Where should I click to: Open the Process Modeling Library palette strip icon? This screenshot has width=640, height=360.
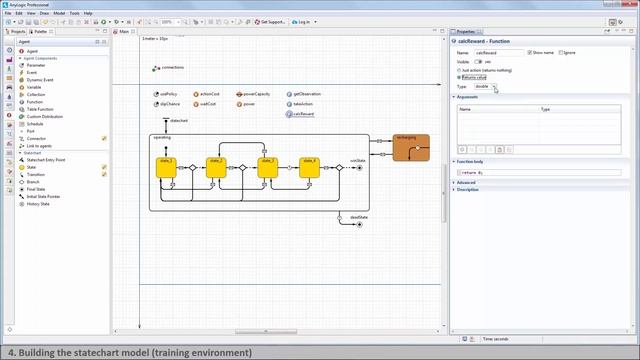pos(9,50)
